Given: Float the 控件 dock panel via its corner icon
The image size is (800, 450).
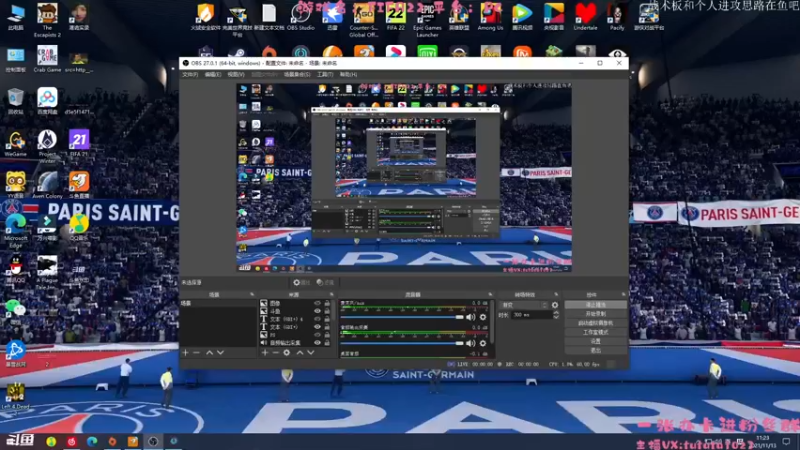Looking at the screenshot, I should pyautogui.click(x=623, y=294).
